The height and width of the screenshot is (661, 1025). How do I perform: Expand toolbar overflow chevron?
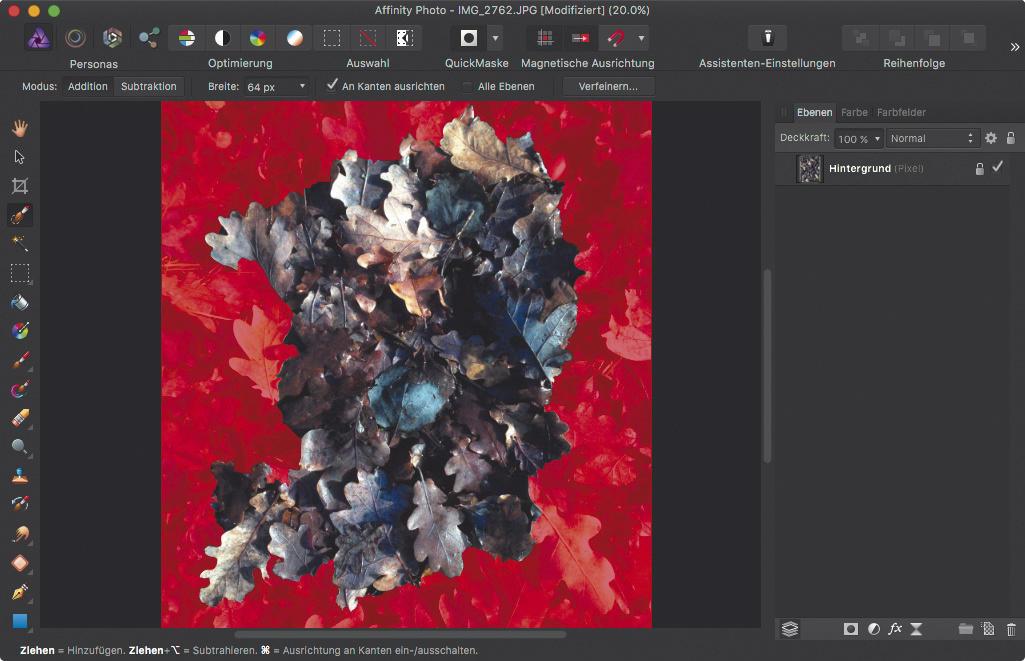[x=1015, y=47]
